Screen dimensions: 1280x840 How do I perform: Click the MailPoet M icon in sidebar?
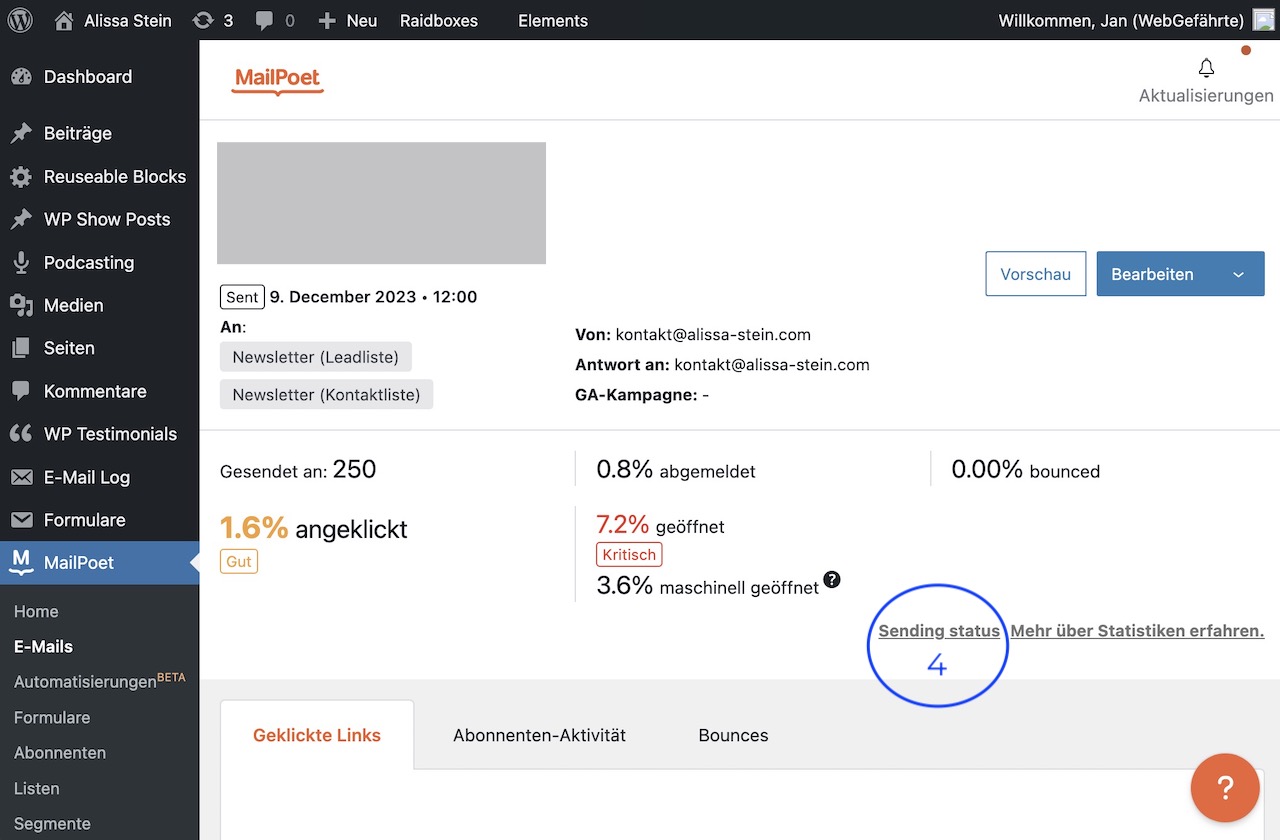(21, 563)
